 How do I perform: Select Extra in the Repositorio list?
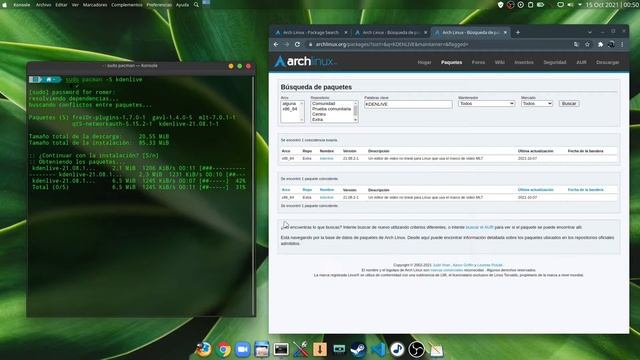coord(318,120)
